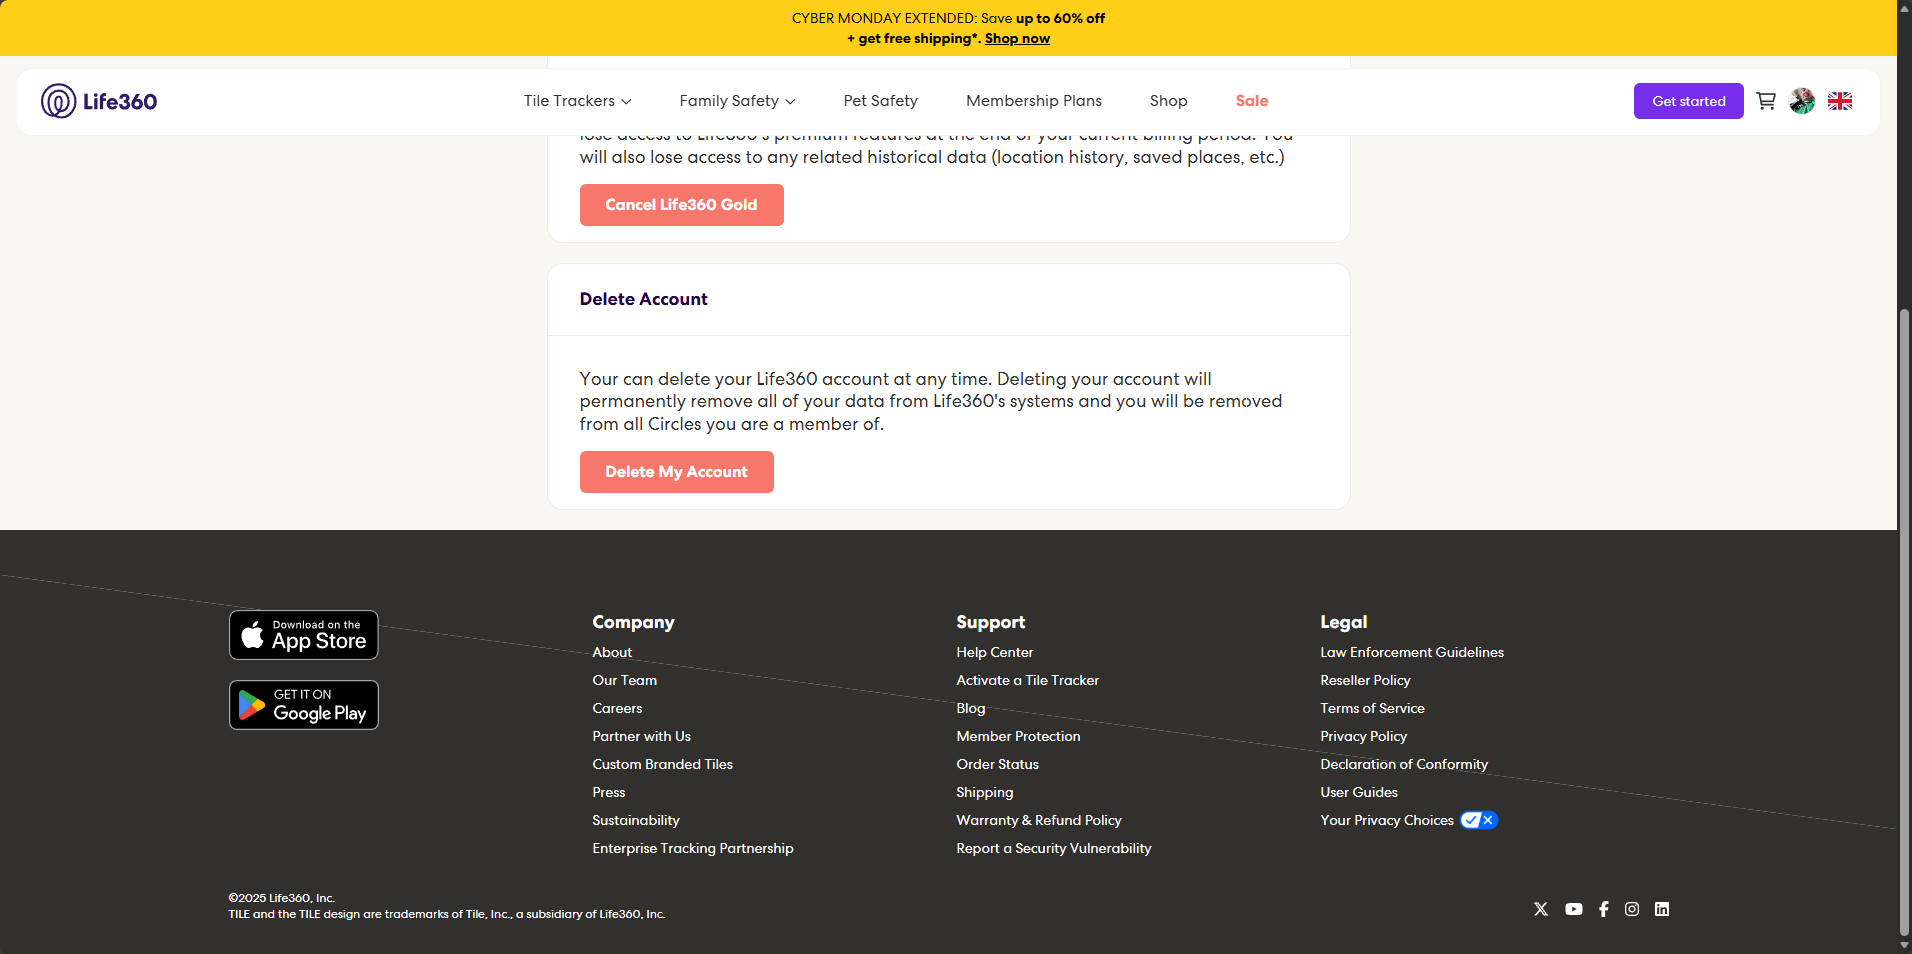Open the shopping cart
Image resolution: width=1912 pixels, height=954 pixels.
click(x=1766, y=101)
